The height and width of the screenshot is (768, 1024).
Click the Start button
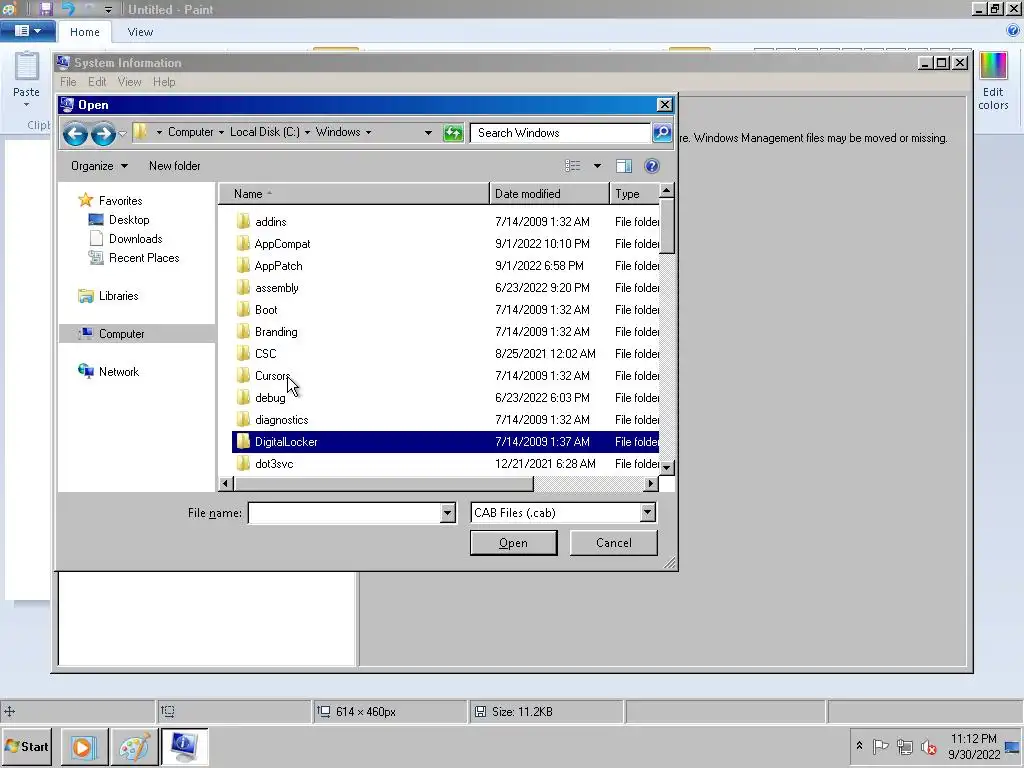tap(26, 746)
